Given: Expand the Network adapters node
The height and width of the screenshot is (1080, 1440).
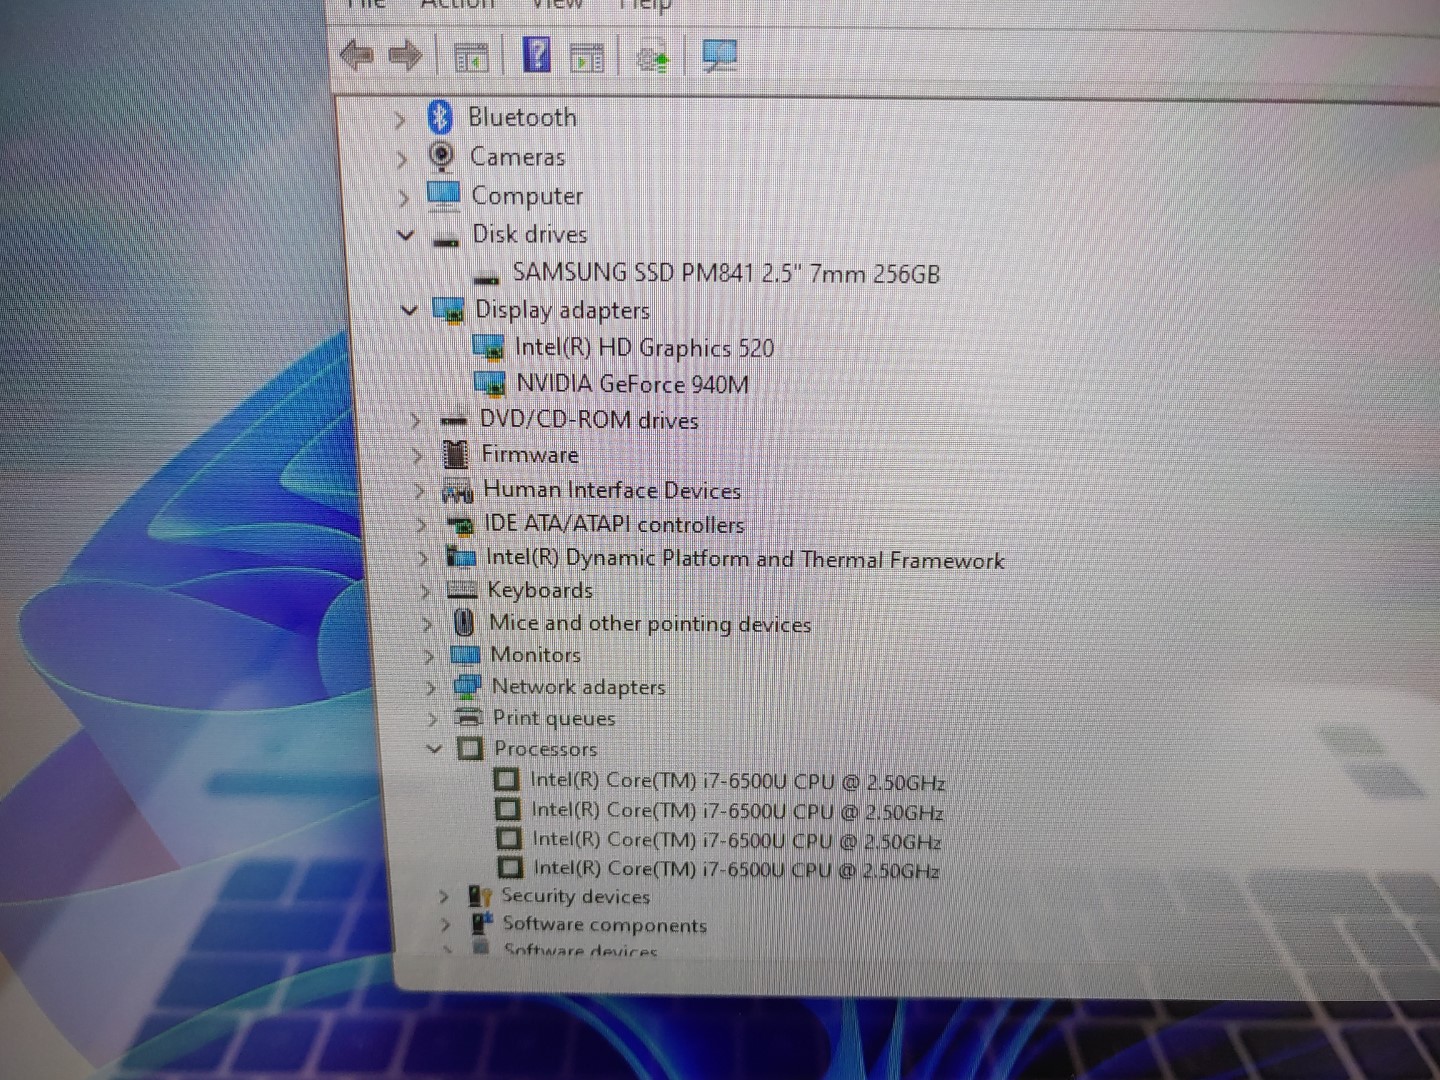Looking at the screenshot, I should point(430,688).
